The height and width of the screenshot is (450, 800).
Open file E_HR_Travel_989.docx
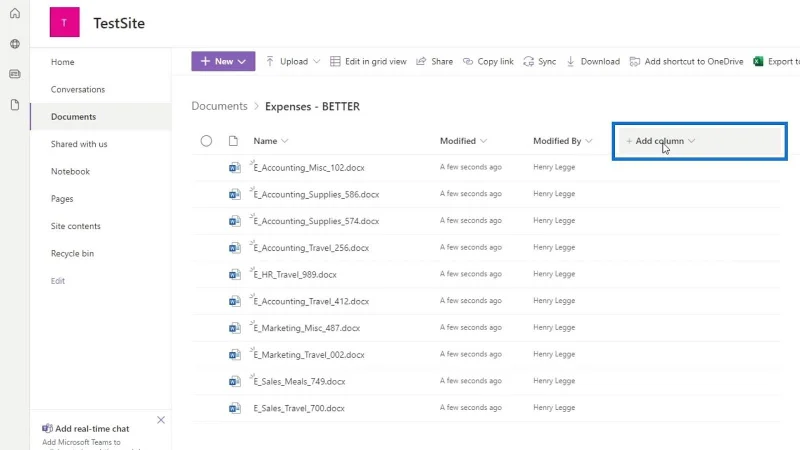tap(295, 274)
